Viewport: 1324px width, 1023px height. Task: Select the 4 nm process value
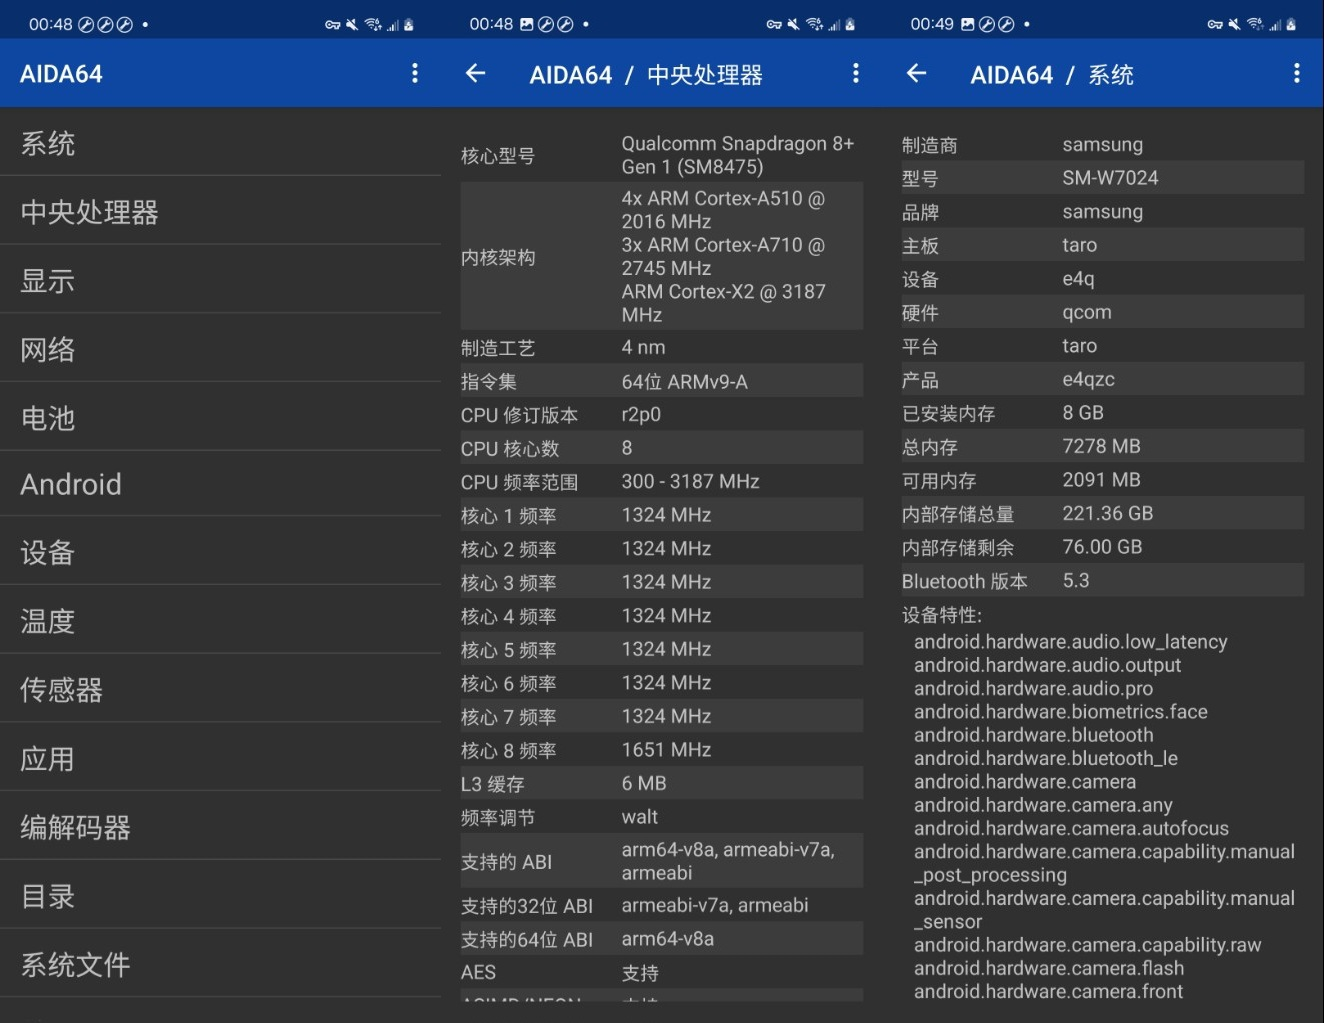pos(643,347)
